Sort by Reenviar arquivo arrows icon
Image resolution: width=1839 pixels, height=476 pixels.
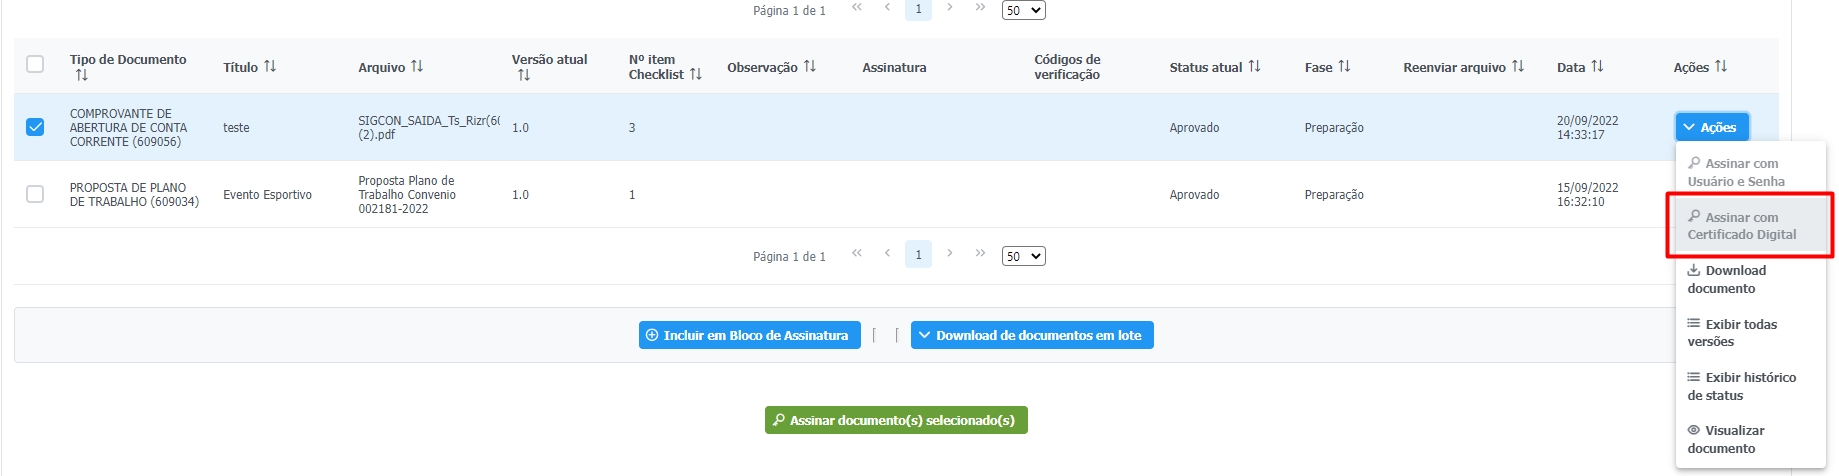coord(1518,67)
